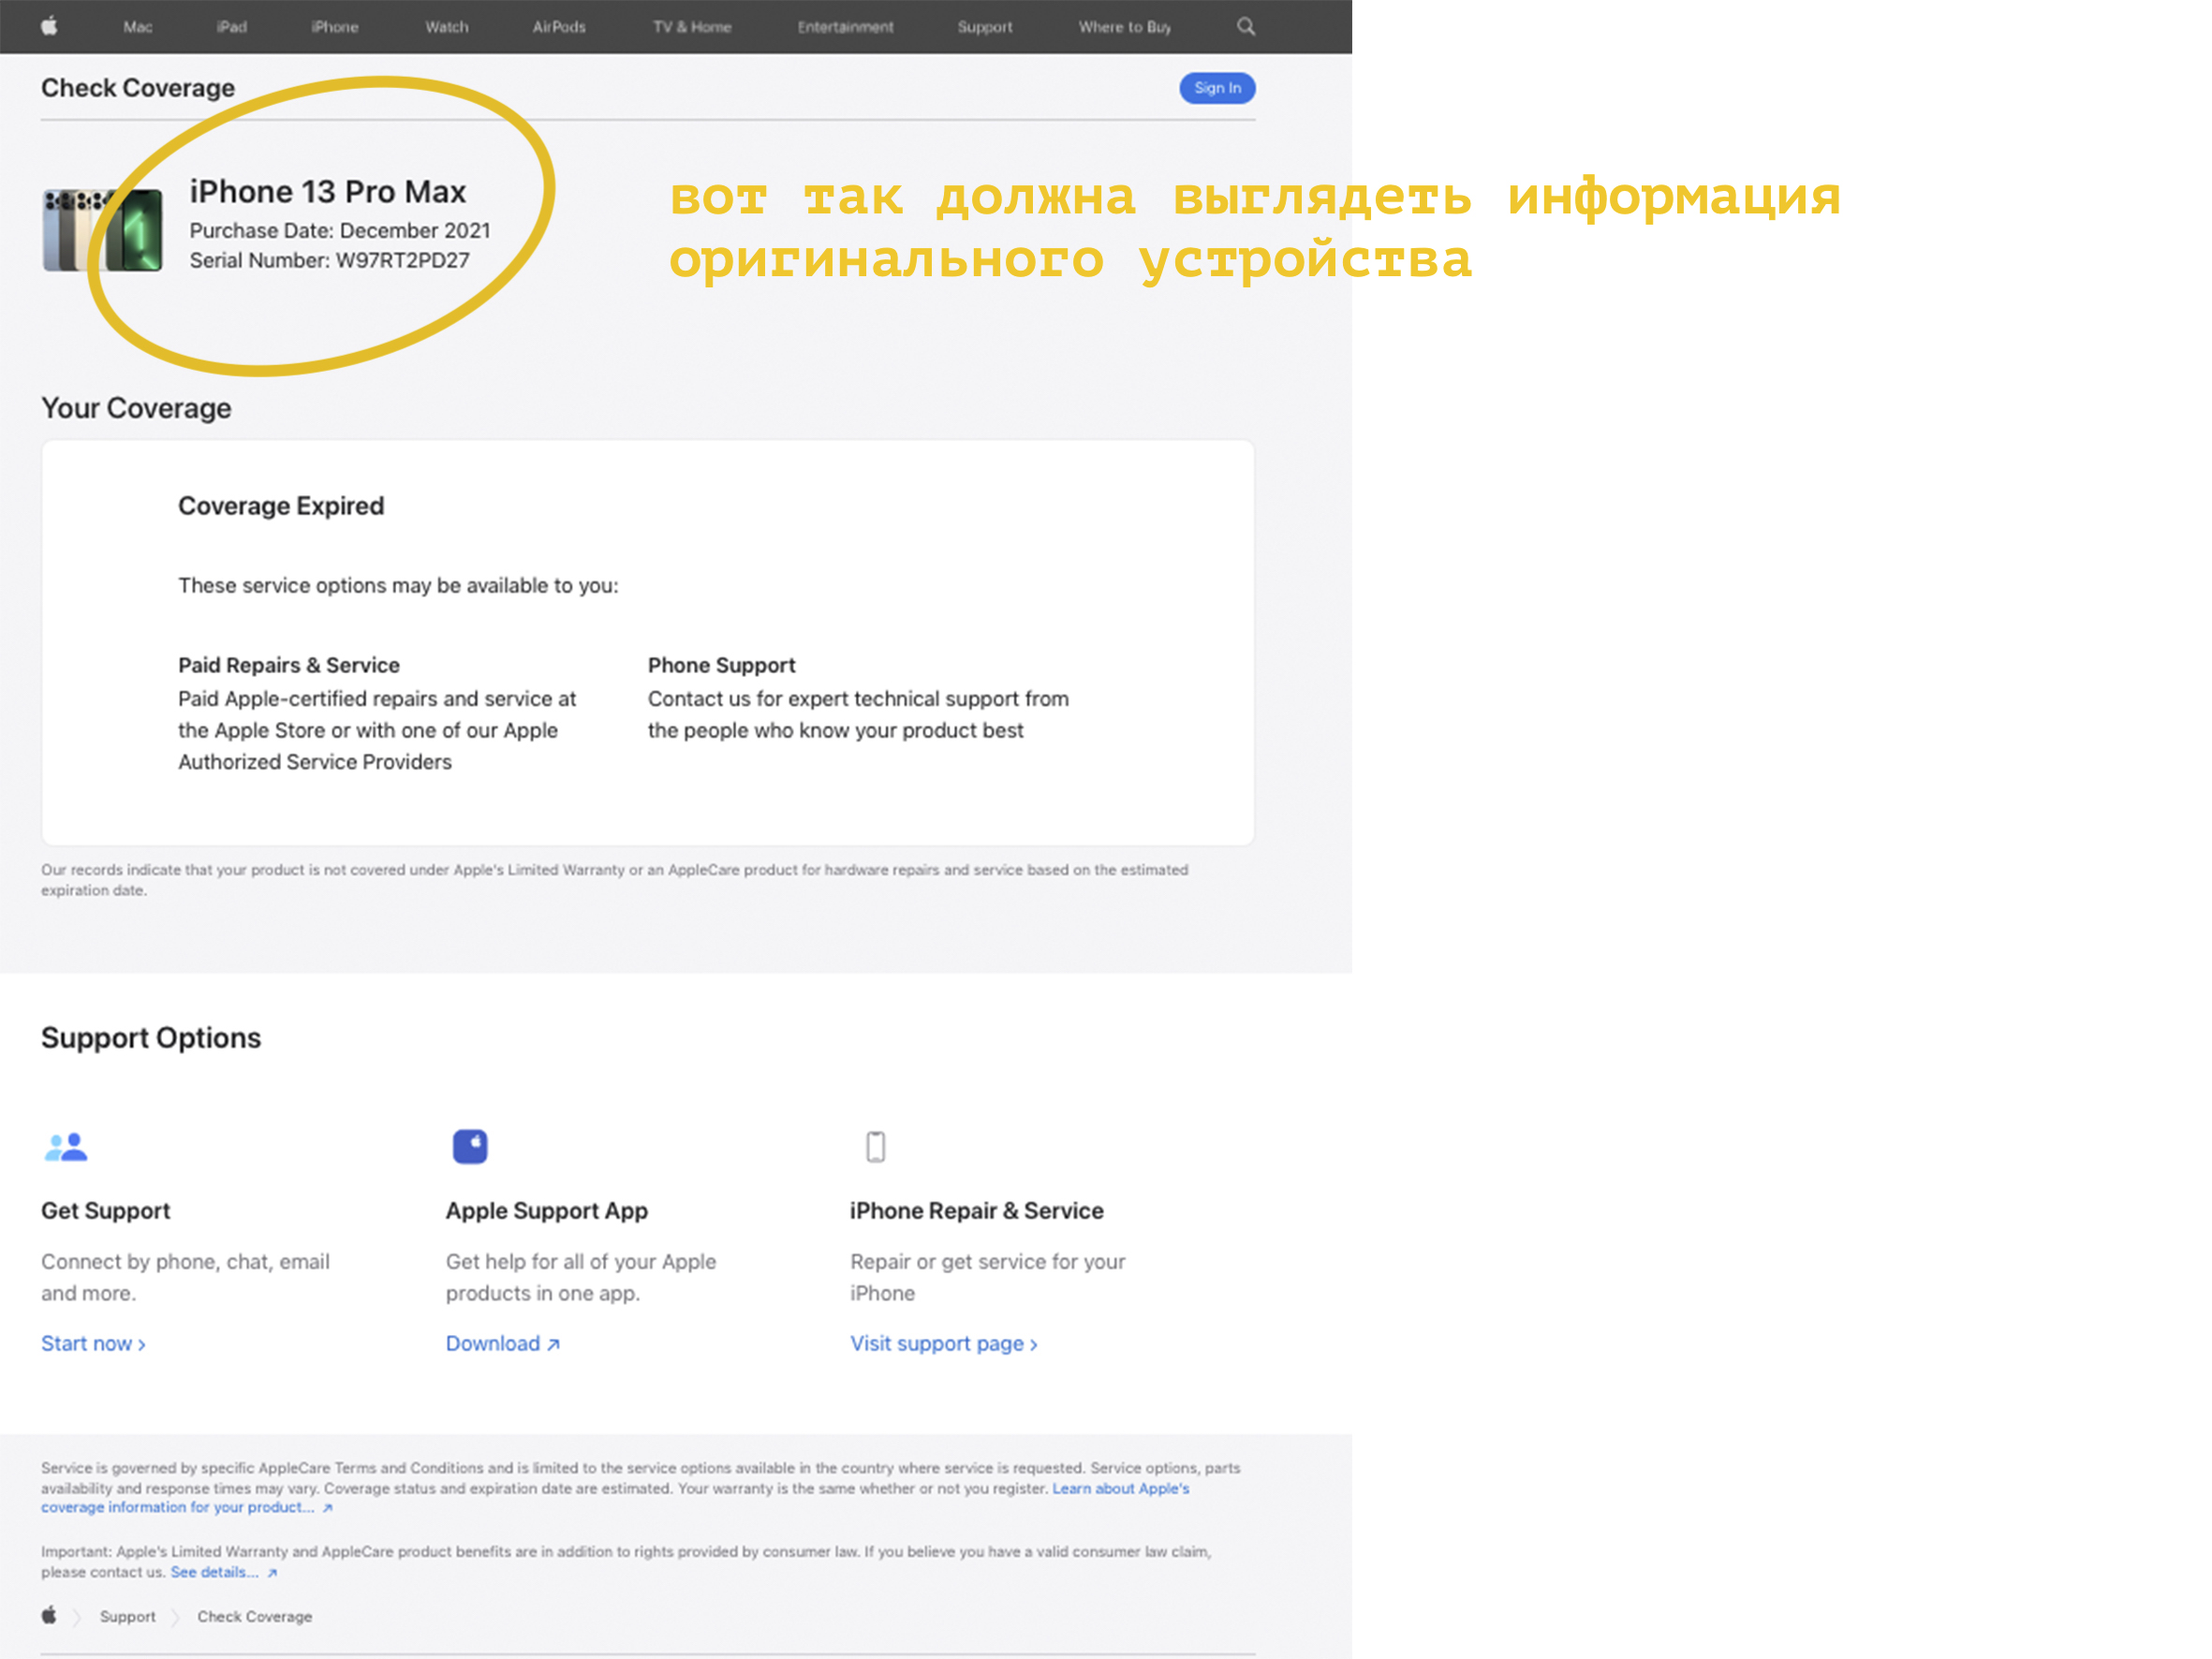Open the Mac menu
Viewport: 2212px width, 1659px height.
[x=138, y=27]
